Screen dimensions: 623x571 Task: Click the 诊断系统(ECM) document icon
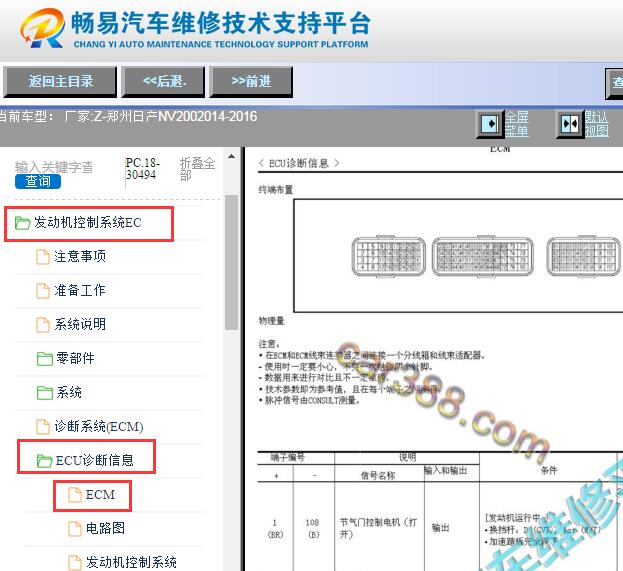[43, 427]
